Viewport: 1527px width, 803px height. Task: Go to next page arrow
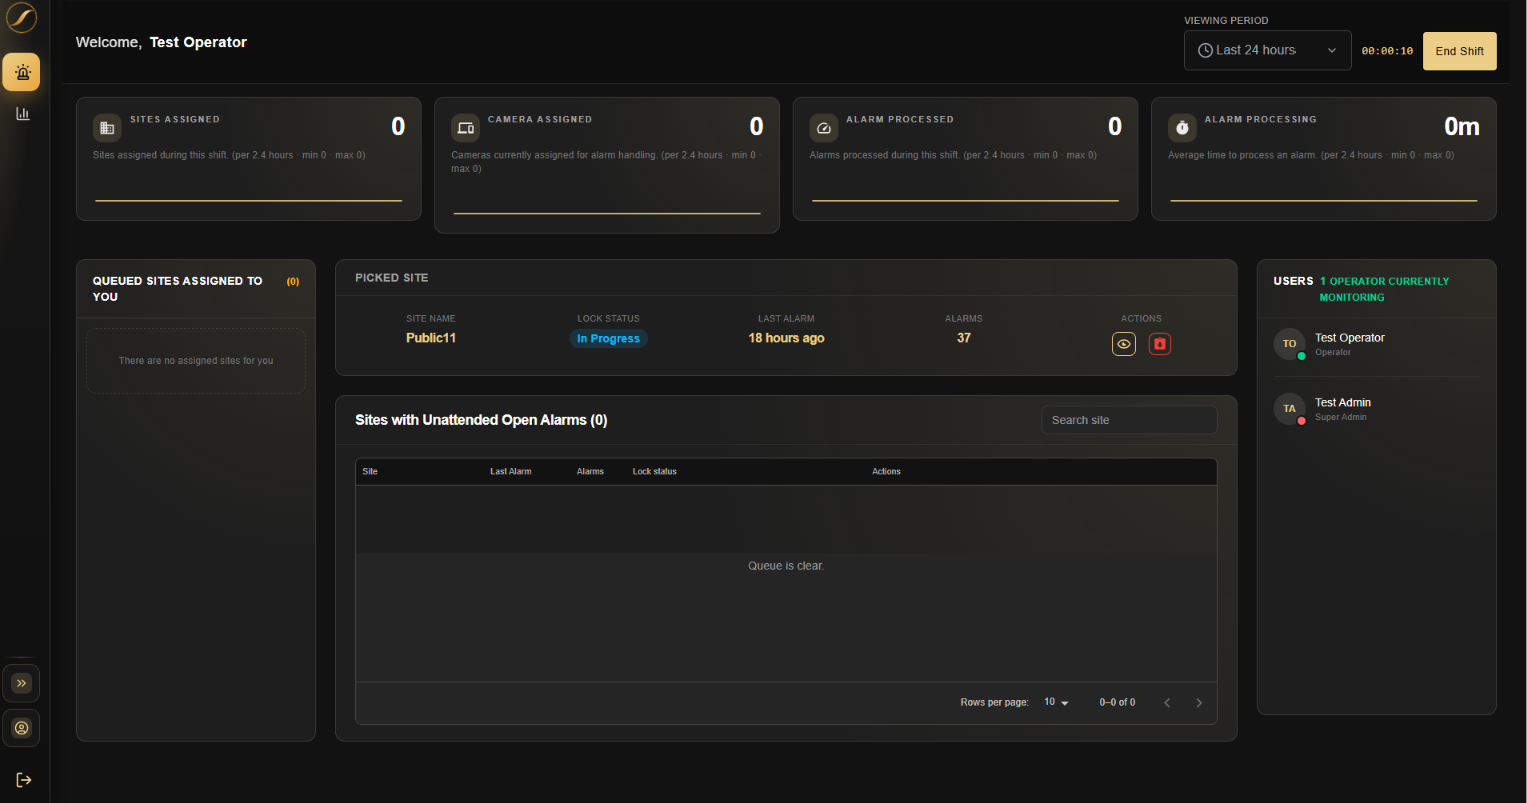point(1199,703)
